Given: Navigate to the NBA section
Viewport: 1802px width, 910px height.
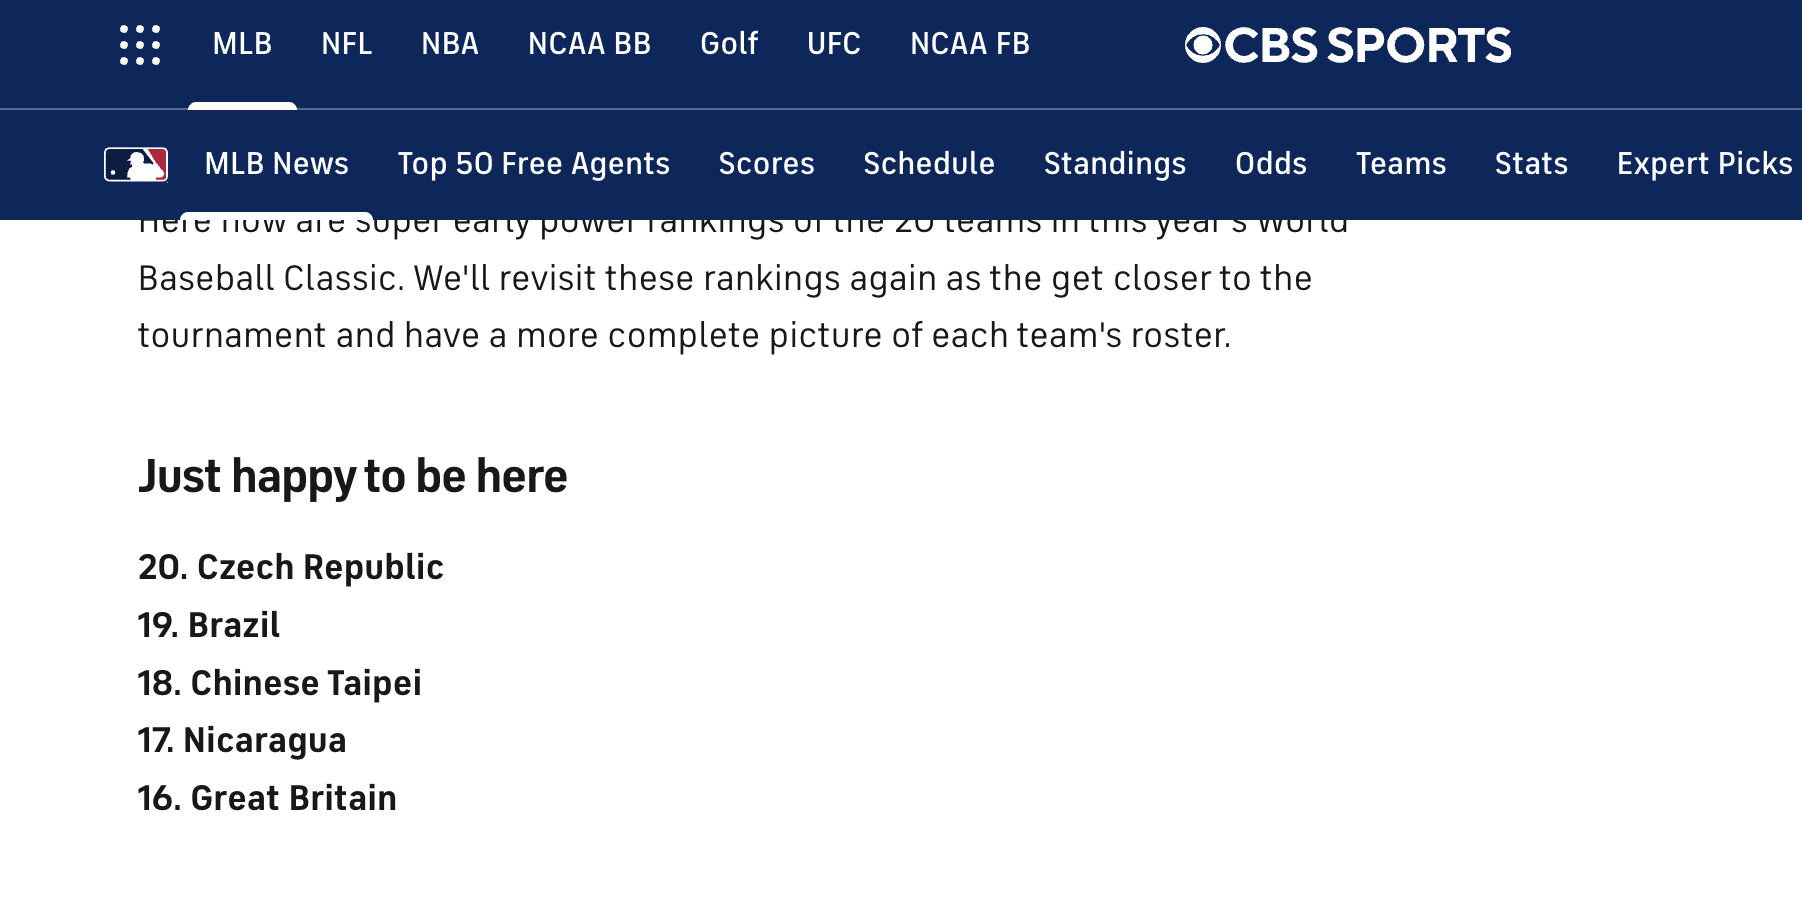Looking at the screenshot, I should 450,44.
